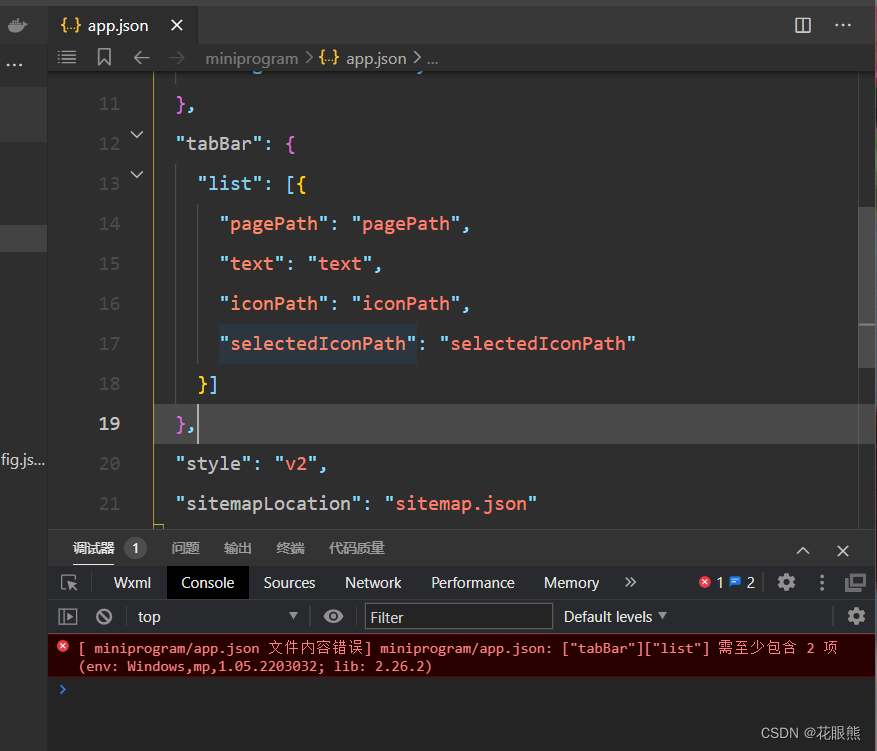This screenshot has height=751, width=877.
Task: Click the "pagePath" key on line 14
Action: 274,224
